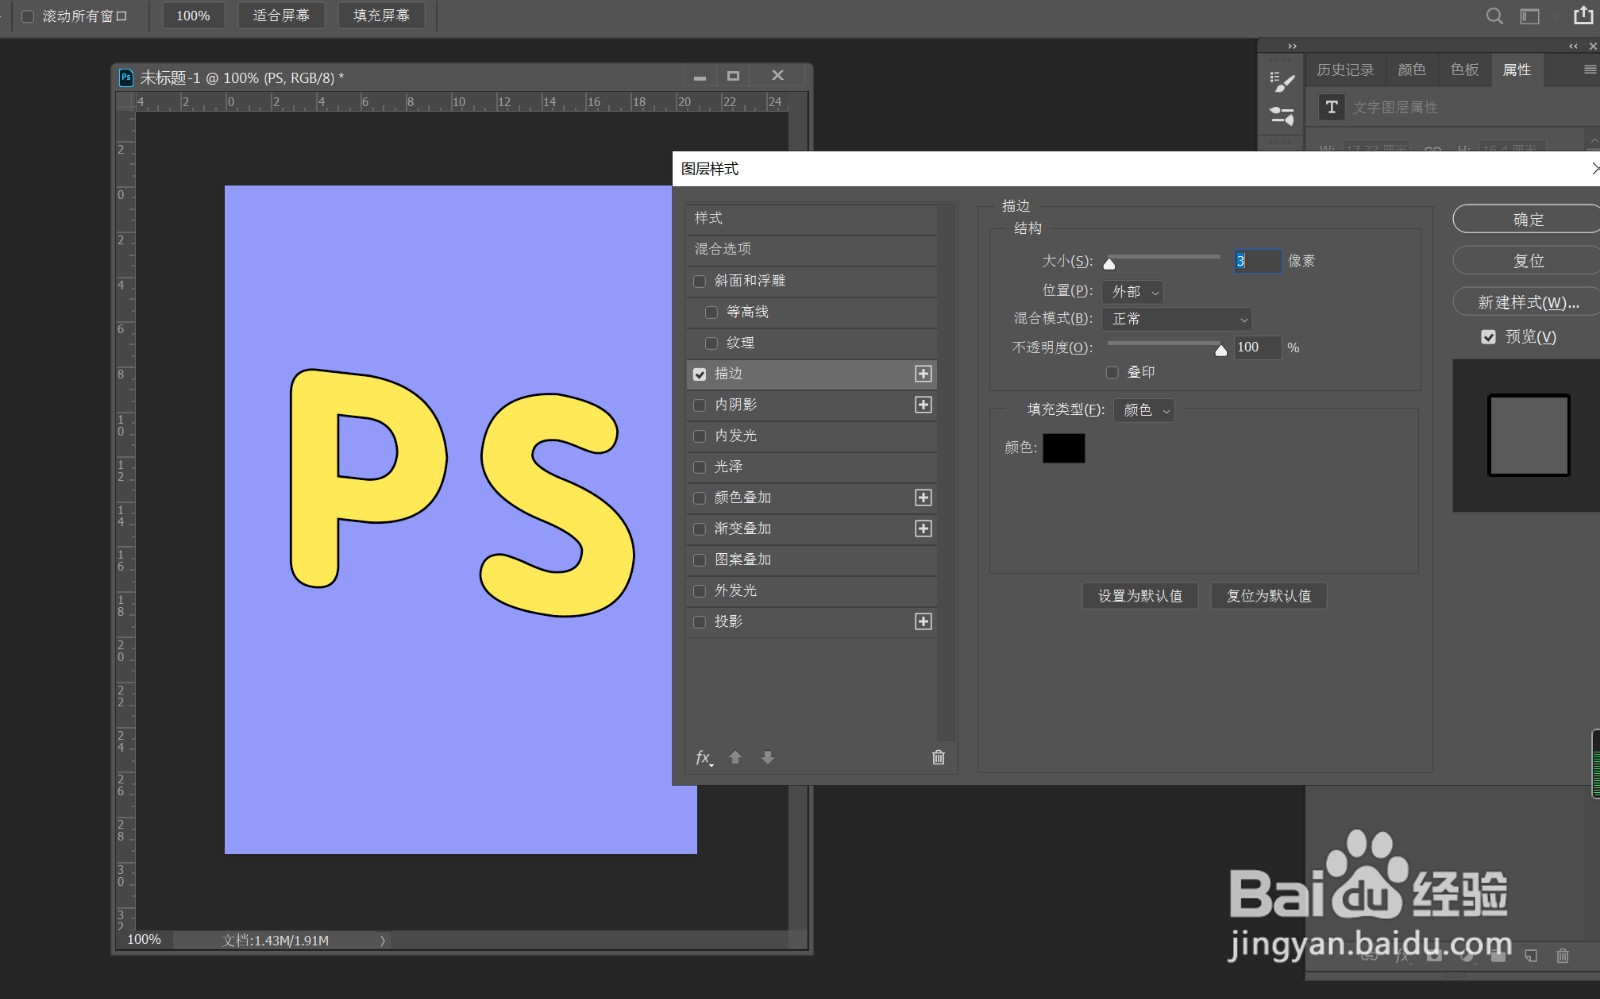Expand the status bar info arrow
The width and height of the screenshot is (1600, 999).
tap(382, 940)
